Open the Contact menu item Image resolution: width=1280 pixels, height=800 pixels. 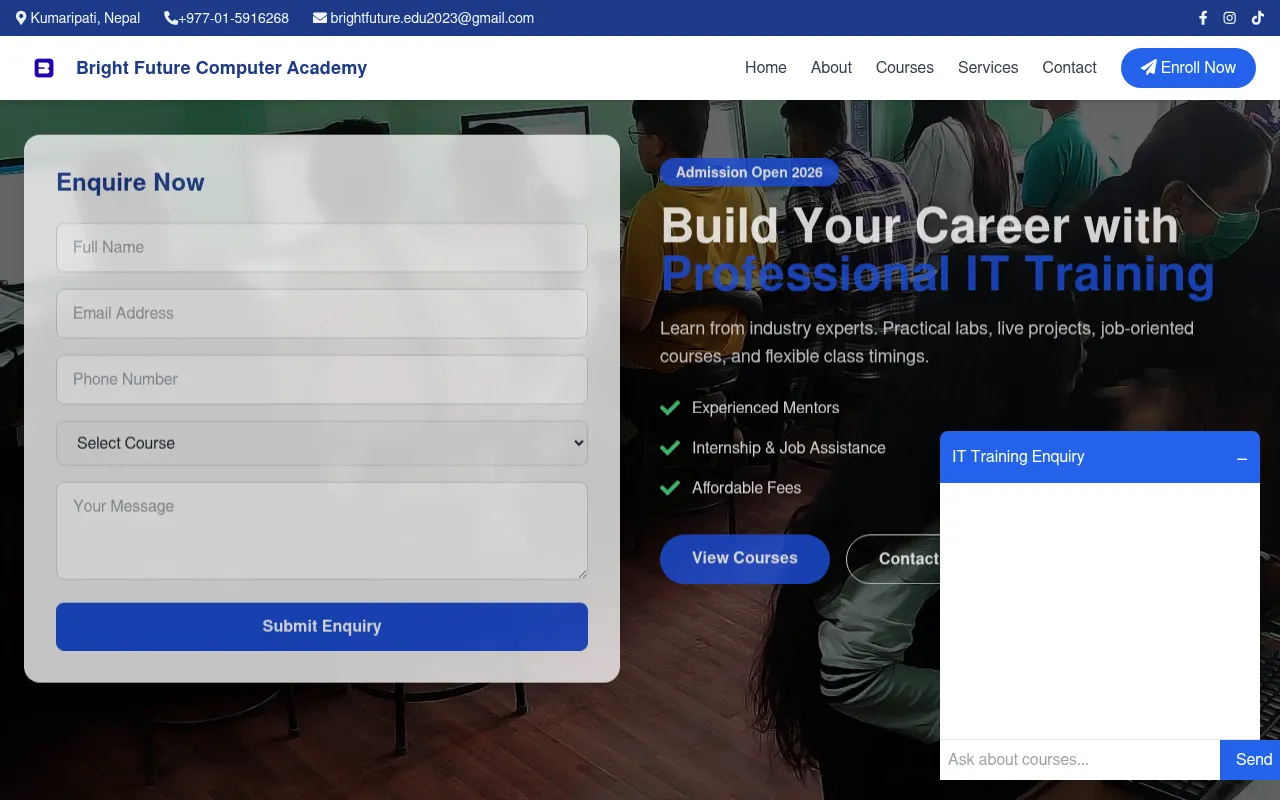pyautogui.click(x=1069, y=68)
